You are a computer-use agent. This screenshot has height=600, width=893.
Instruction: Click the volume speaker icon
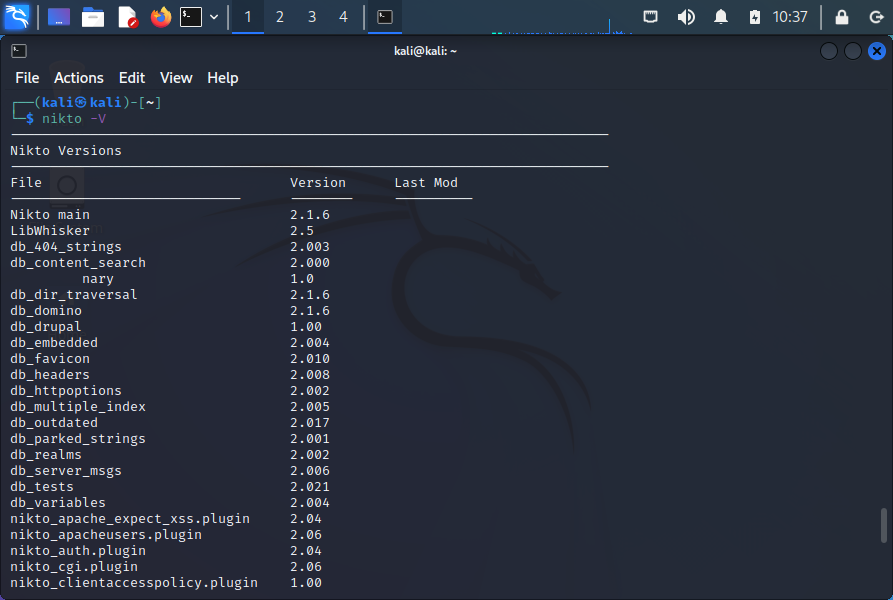coord(686,17)
